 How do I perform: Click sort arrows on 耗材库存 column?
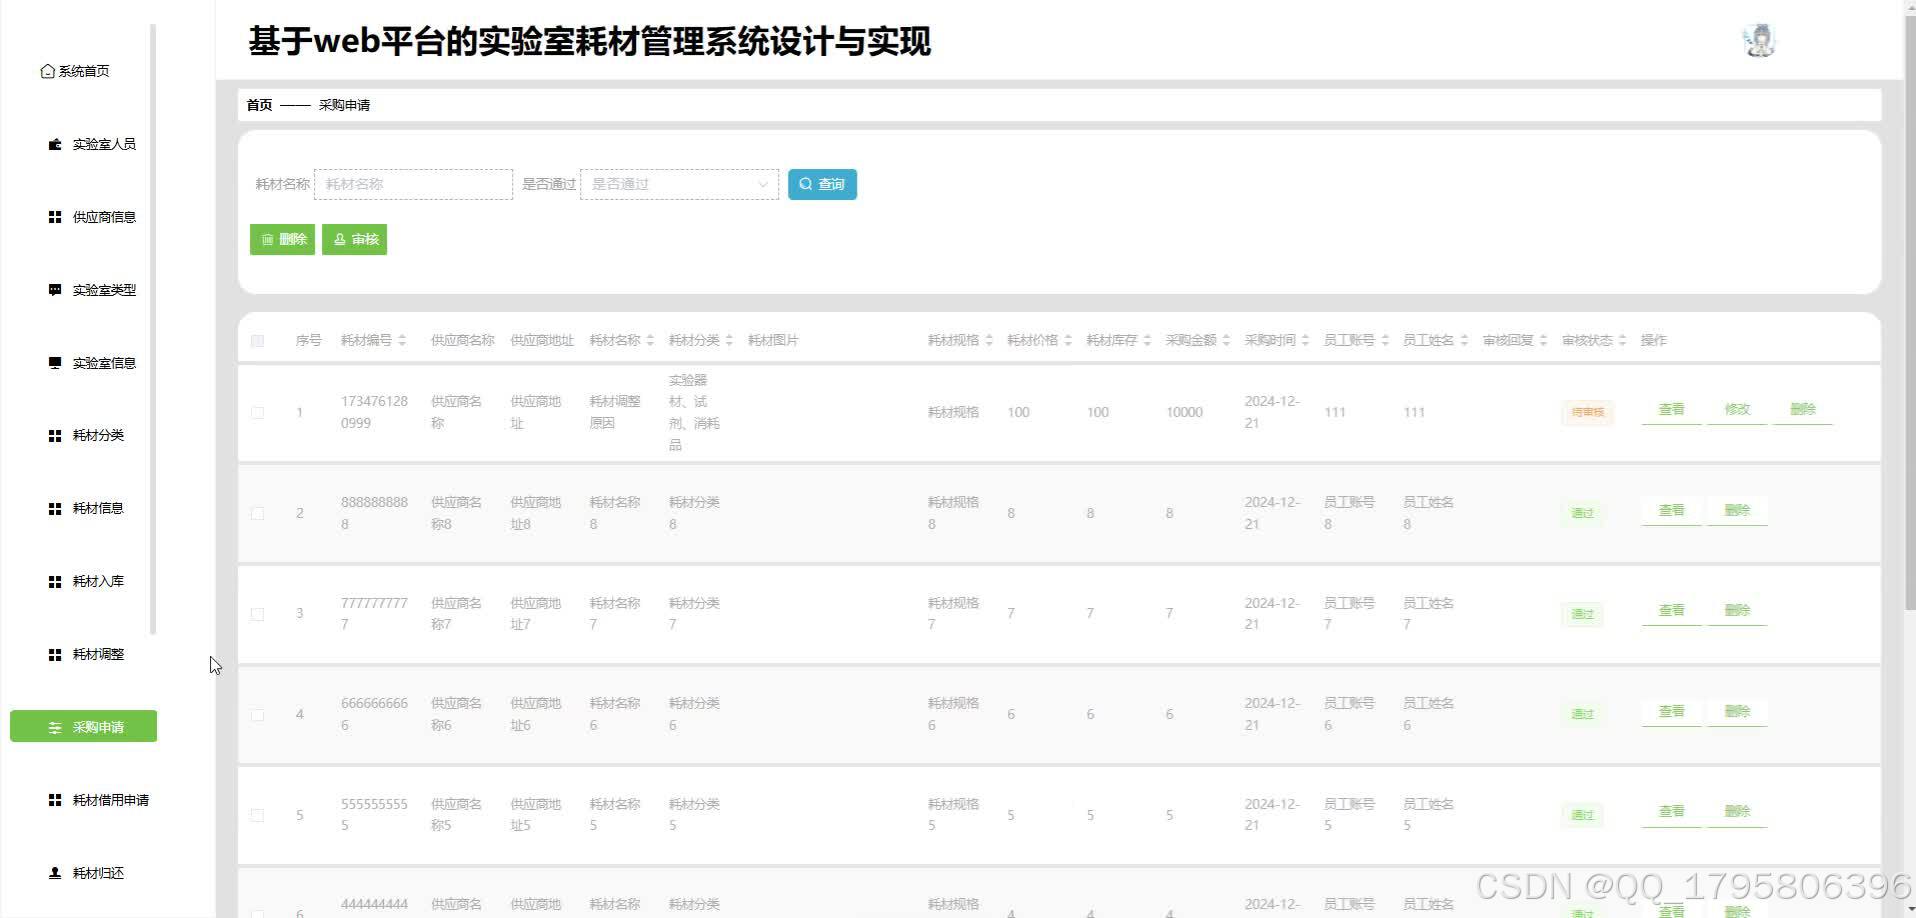pyautogui.click(x=1147, y=341)
